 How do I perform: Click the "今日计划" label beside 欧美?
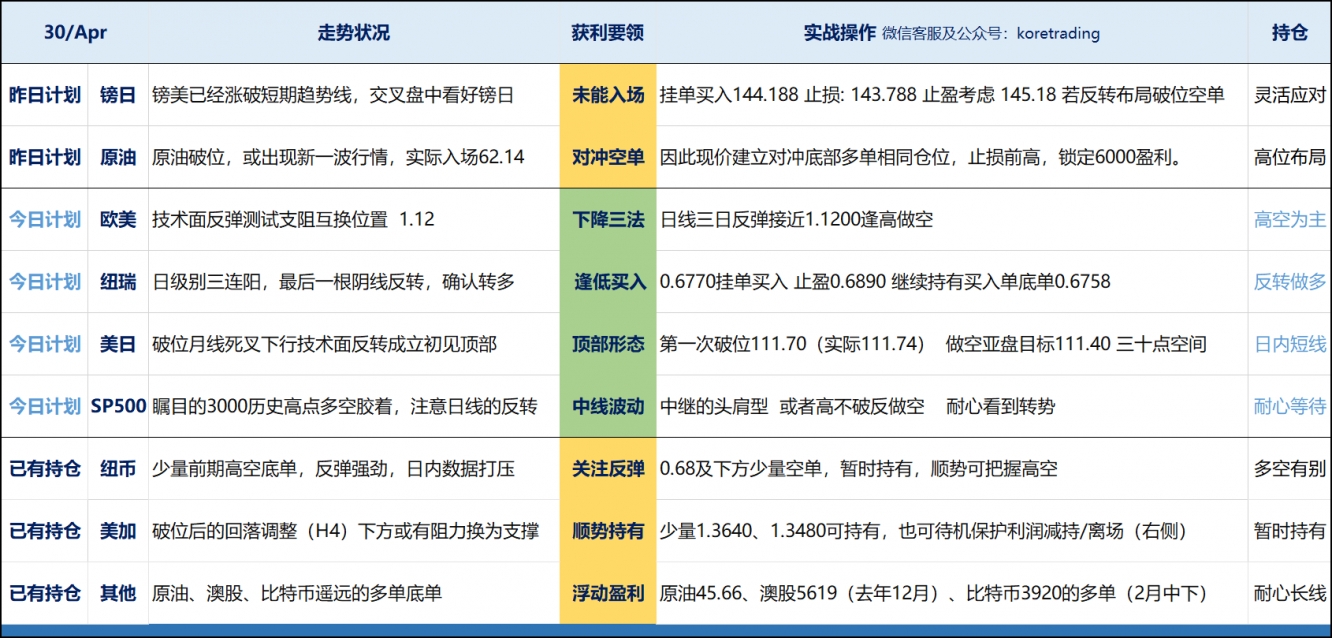click(x=46, y=220)
